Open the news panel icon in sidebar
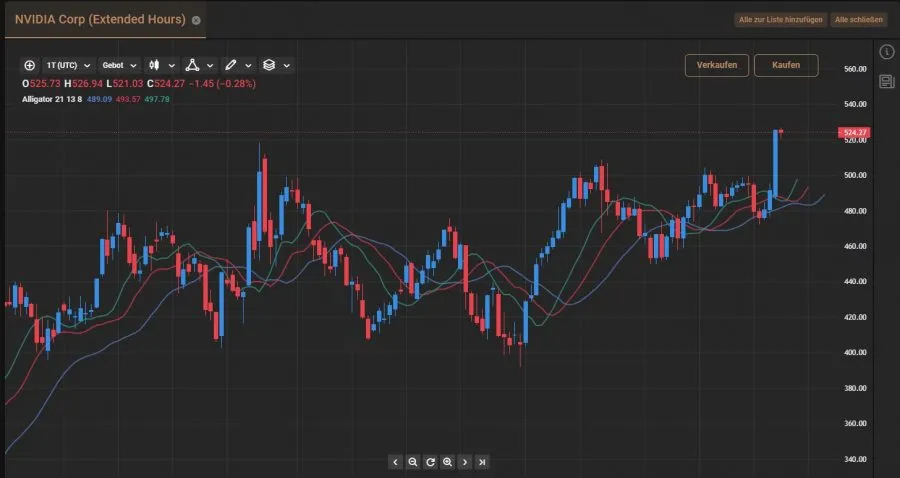Screen dimensions: 900x478 (x=887, y=81)
